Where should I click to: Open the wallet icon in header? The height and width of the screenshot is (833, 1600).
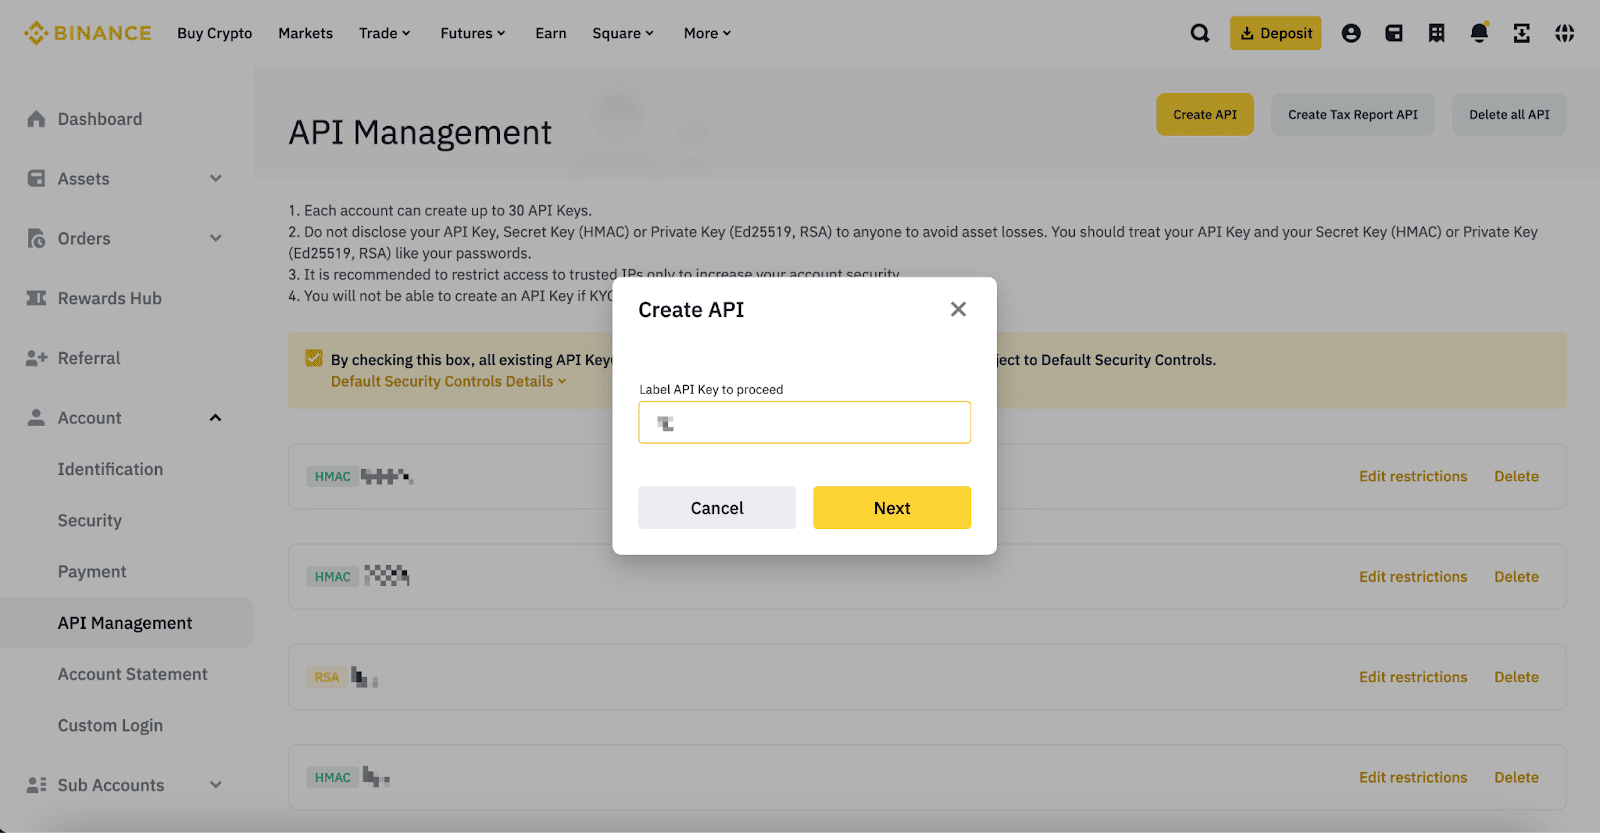tap(1394, 33)
